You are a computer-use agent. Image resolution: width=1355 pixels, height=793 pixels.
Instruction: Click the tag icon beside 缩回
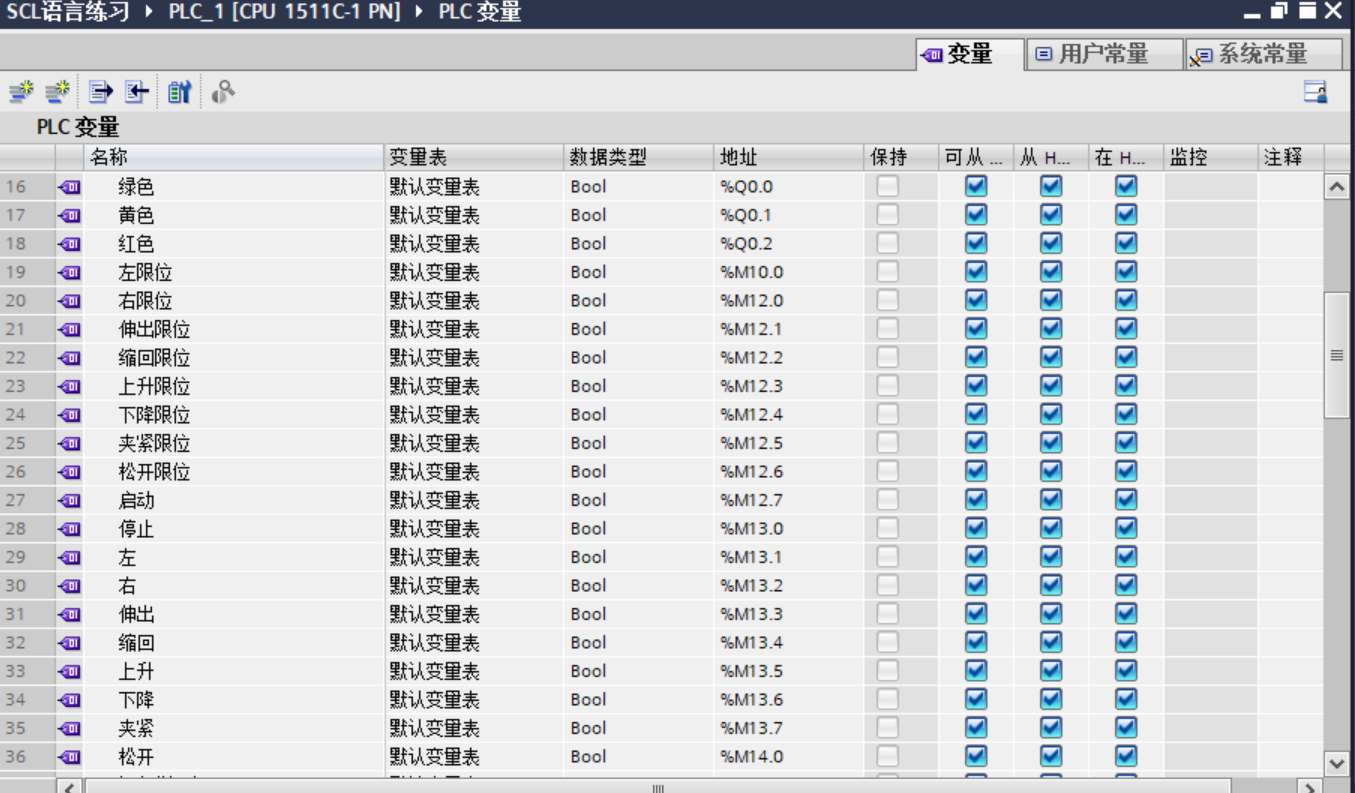[x=69, y=643]
